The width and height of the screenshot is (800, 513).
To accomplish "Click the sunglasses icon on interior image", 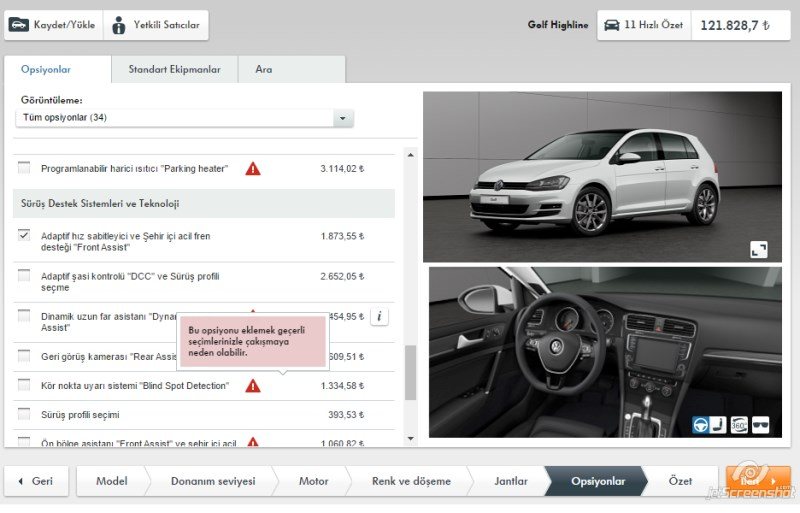I will click(x=761, y=424).
